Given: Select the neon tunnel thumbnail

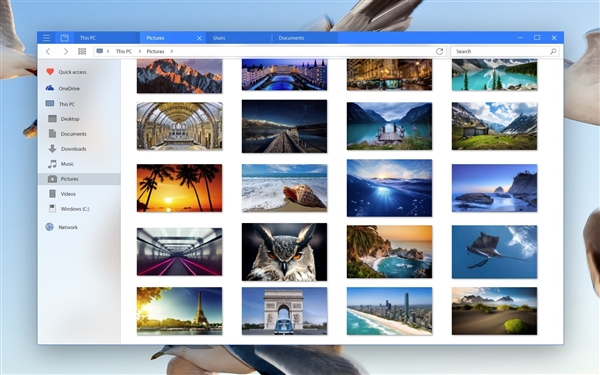Looking at the screenshot, I should pos(179,252).
